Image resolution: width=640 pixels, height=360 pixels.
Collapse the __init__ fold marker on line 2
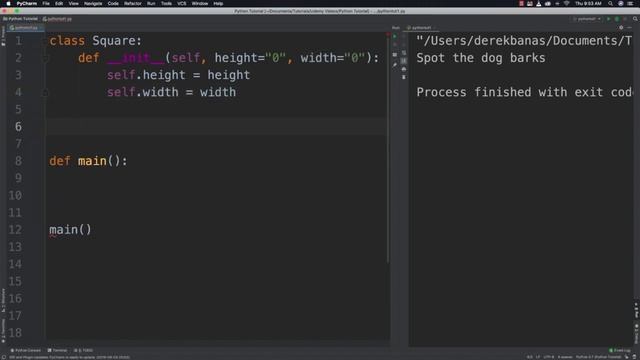pos(46,58)
